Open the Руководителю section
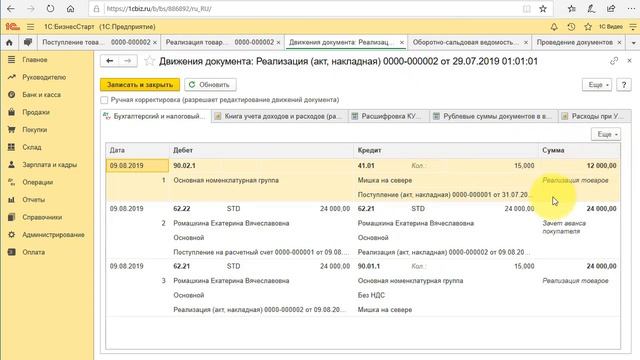Screen dimensions: 640x360 (44, 77)
